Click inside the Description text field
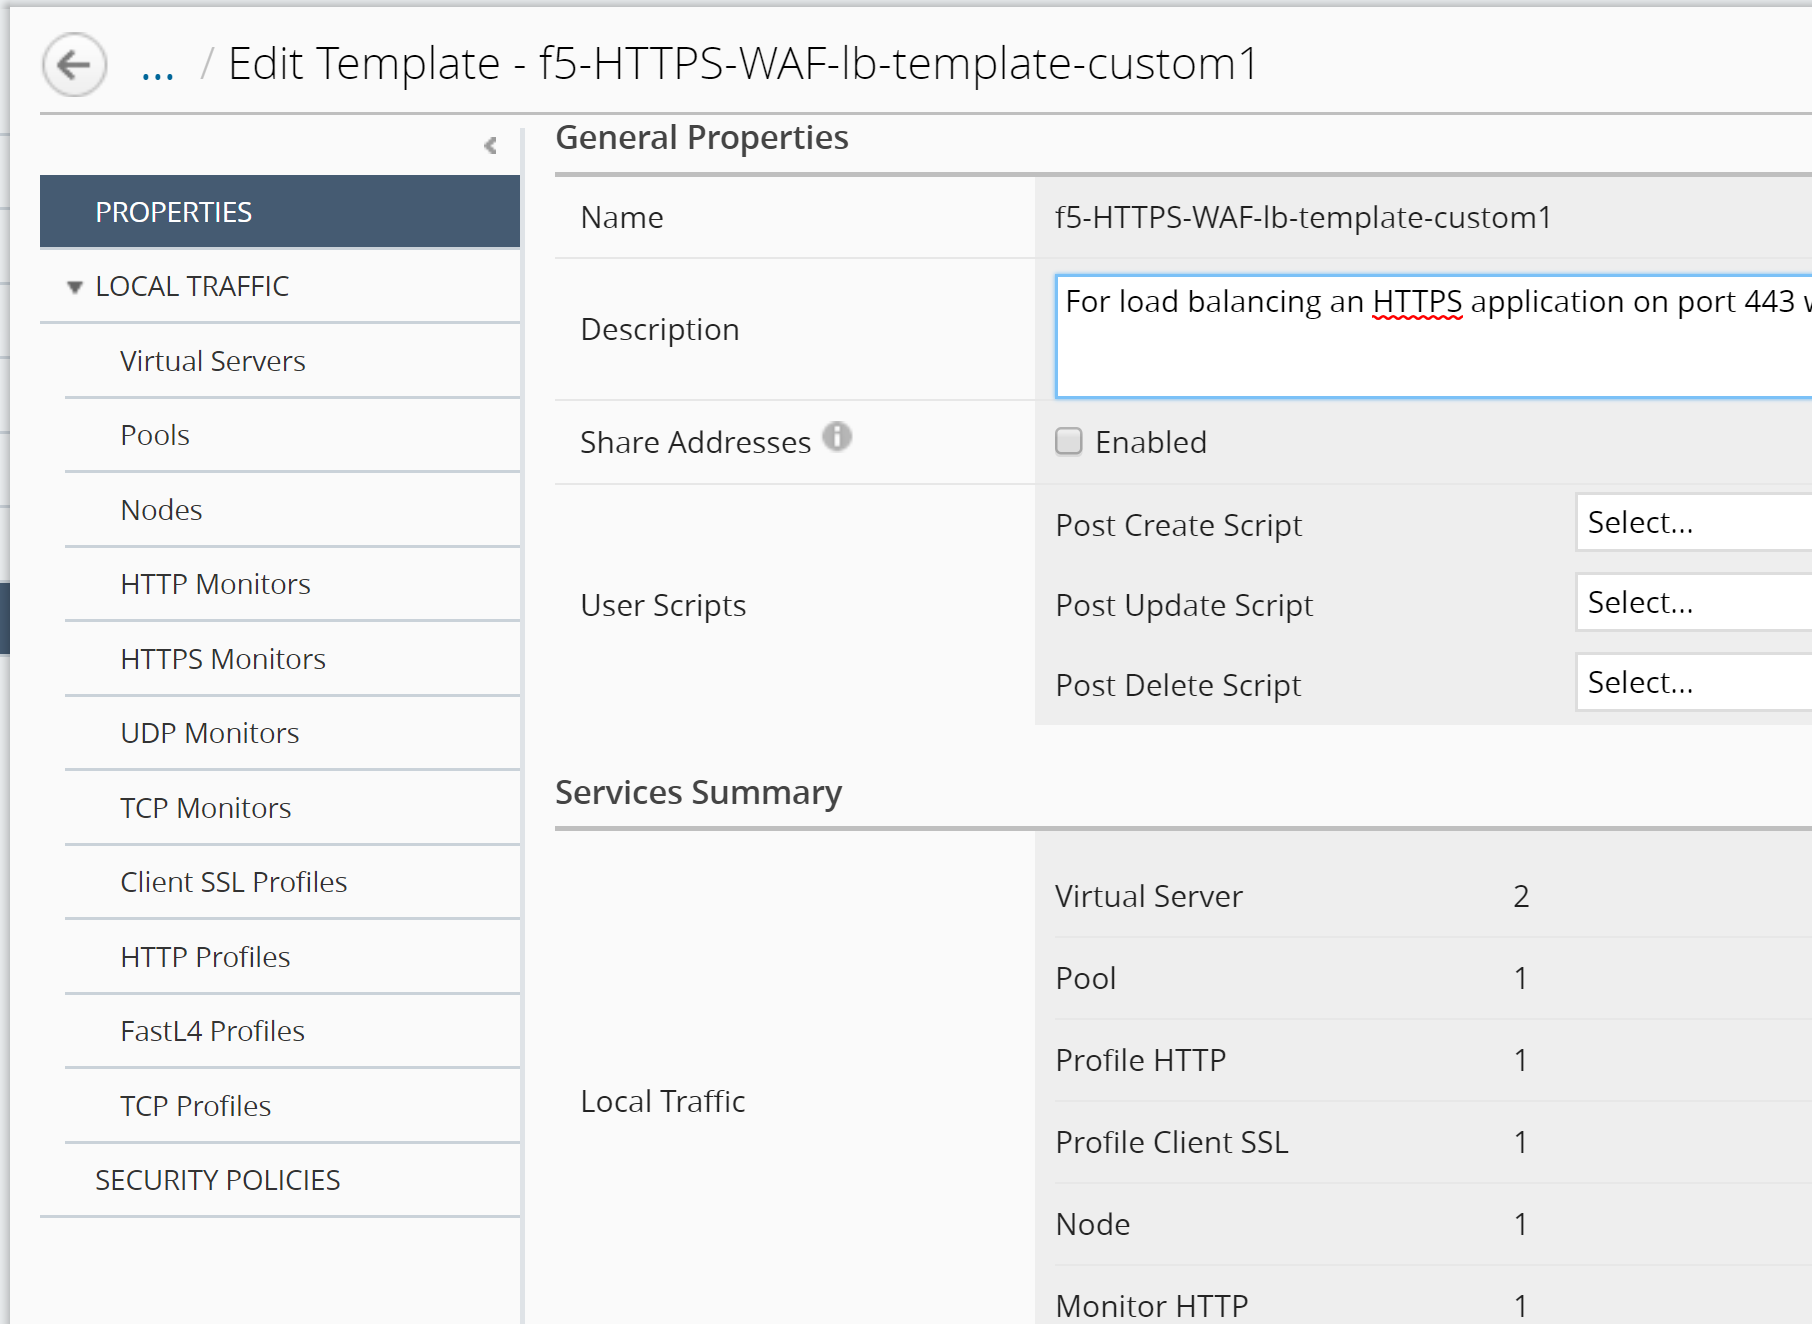 click(1434, 336)
